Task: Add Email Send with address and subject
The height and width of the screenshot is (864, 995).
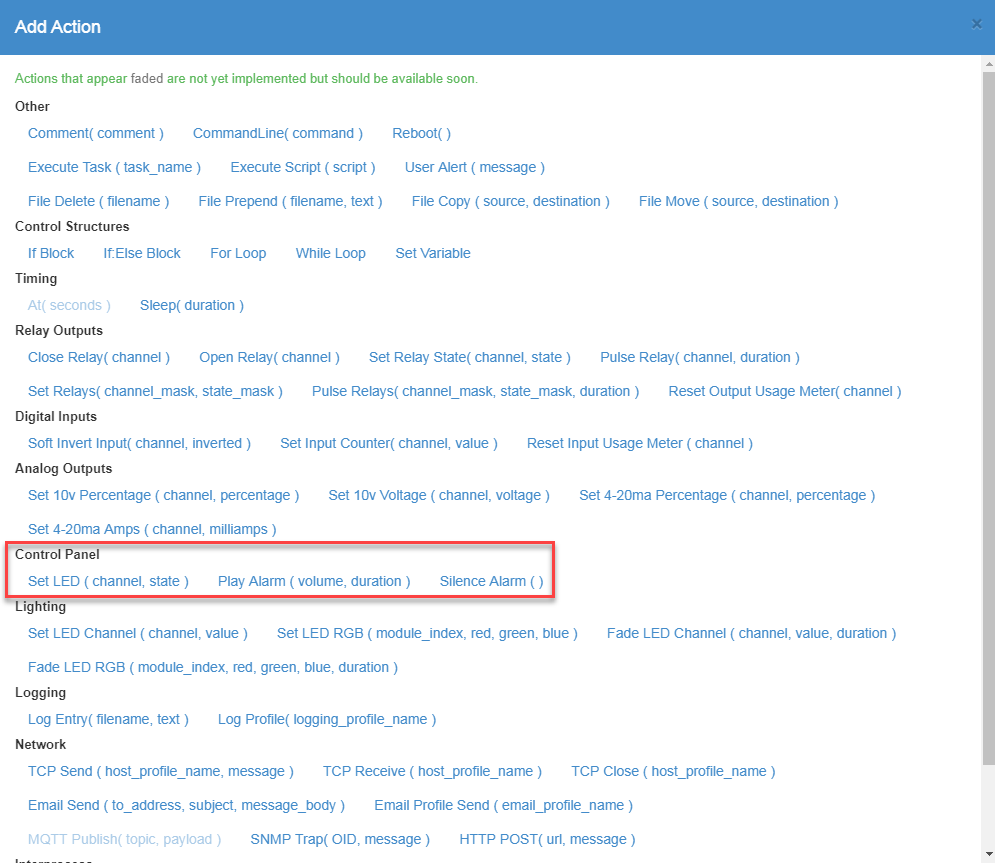Action: click(x=187, y=805)
